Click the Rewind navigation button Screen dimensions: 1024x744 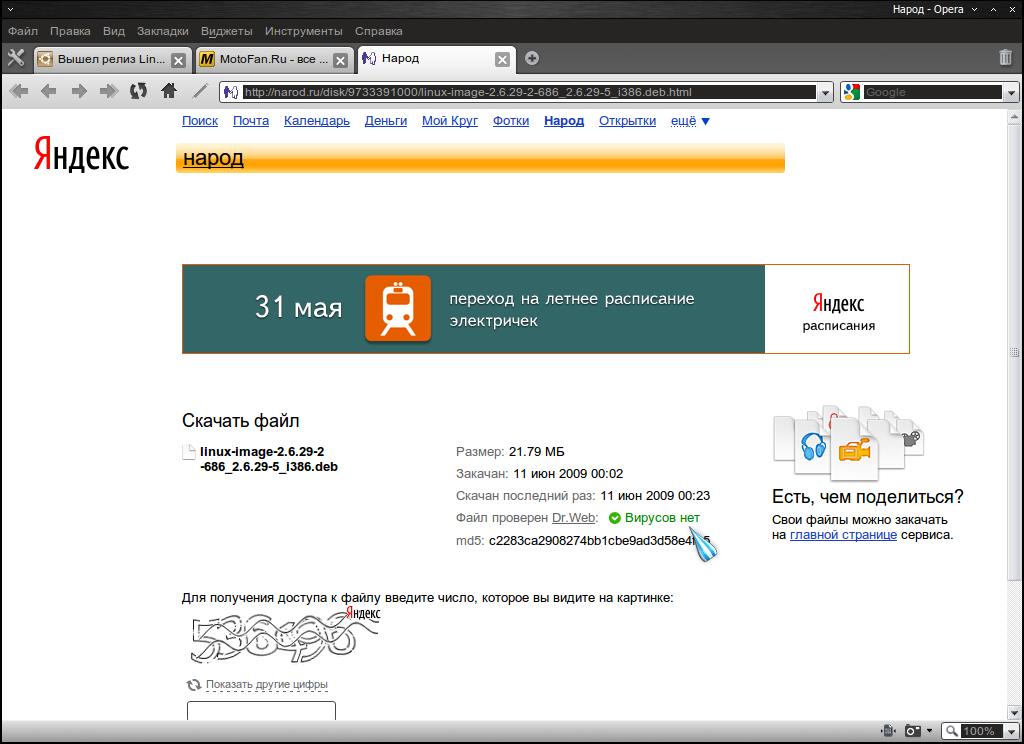pos(19,91)
